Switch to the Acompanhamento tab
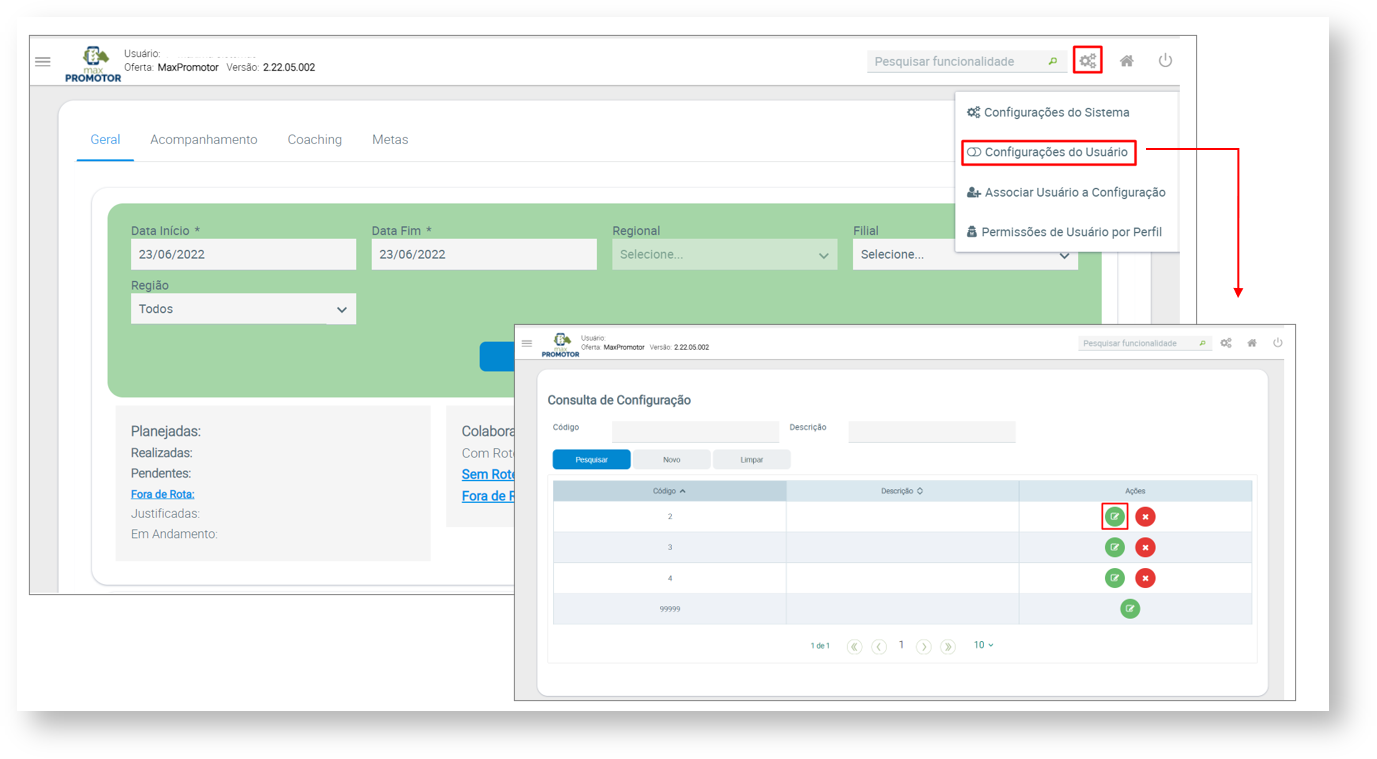 (203, 140)
